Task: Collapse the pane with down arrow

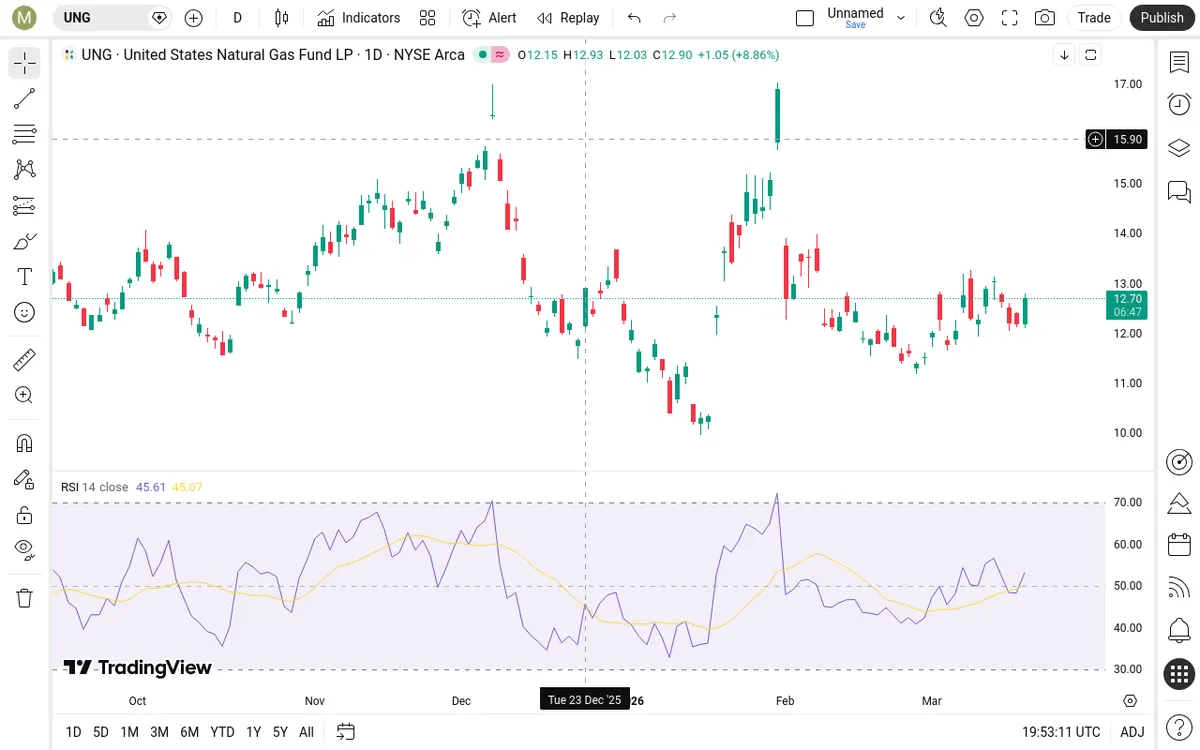Action: pos(1064,55)
